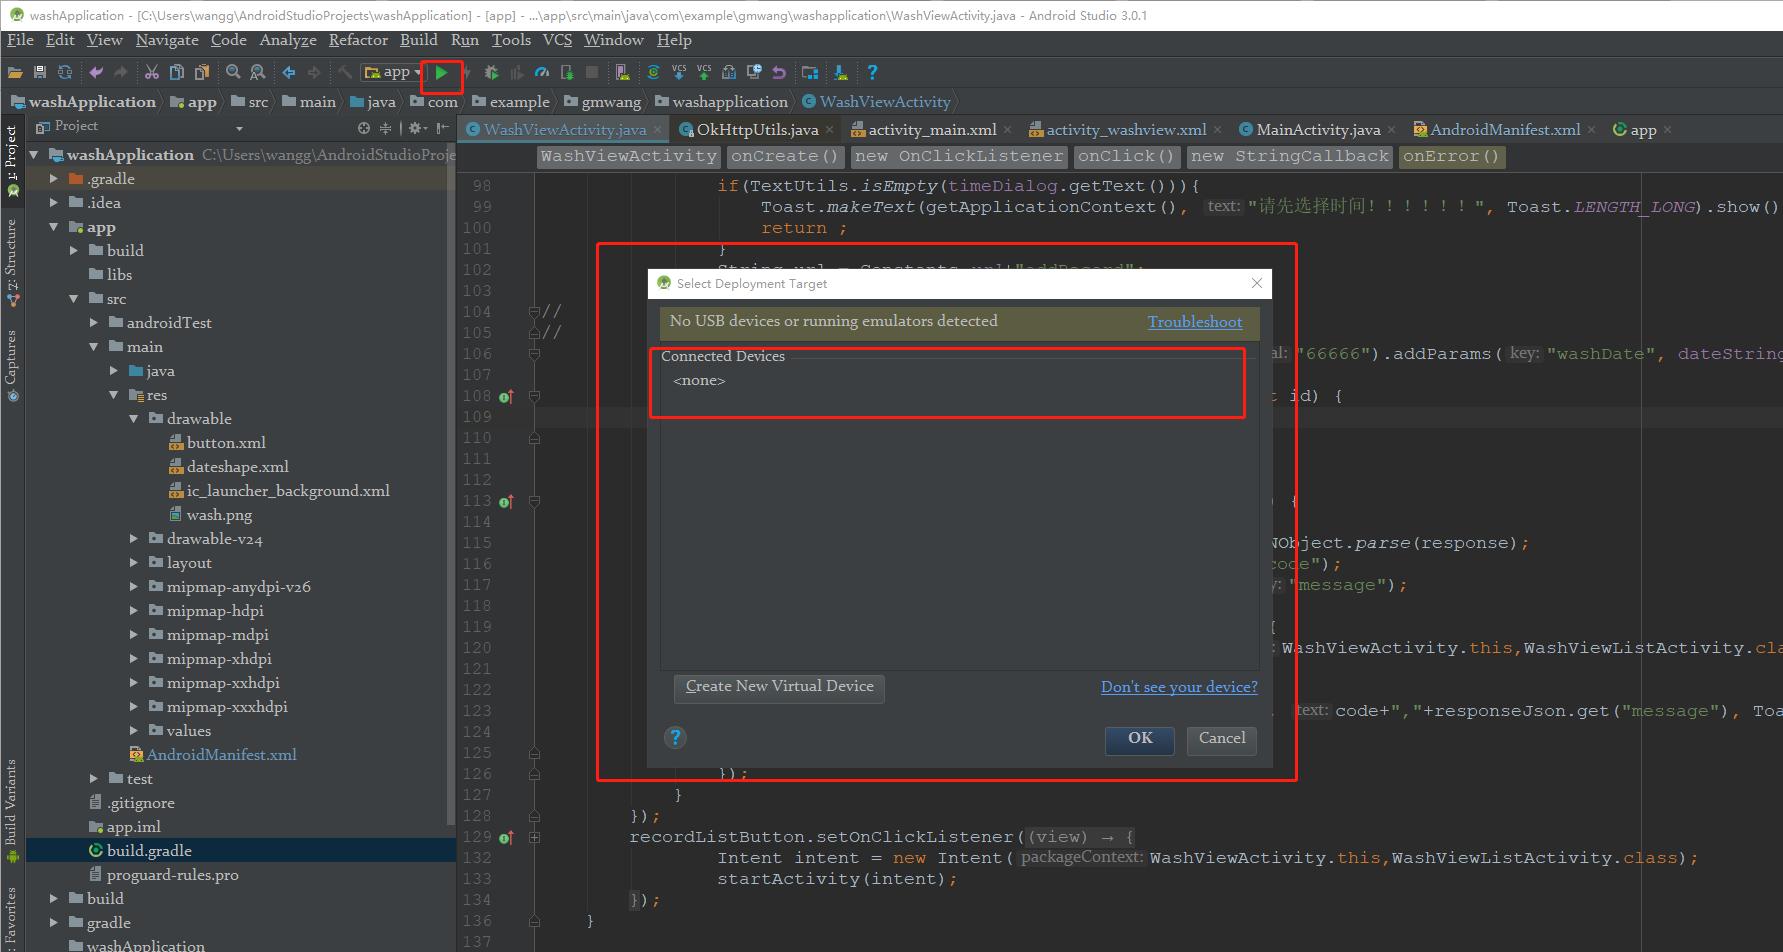Click the Sync Project with Gradle icon
This screenshot has width=1783, height=952.
(x=653, y=72)
